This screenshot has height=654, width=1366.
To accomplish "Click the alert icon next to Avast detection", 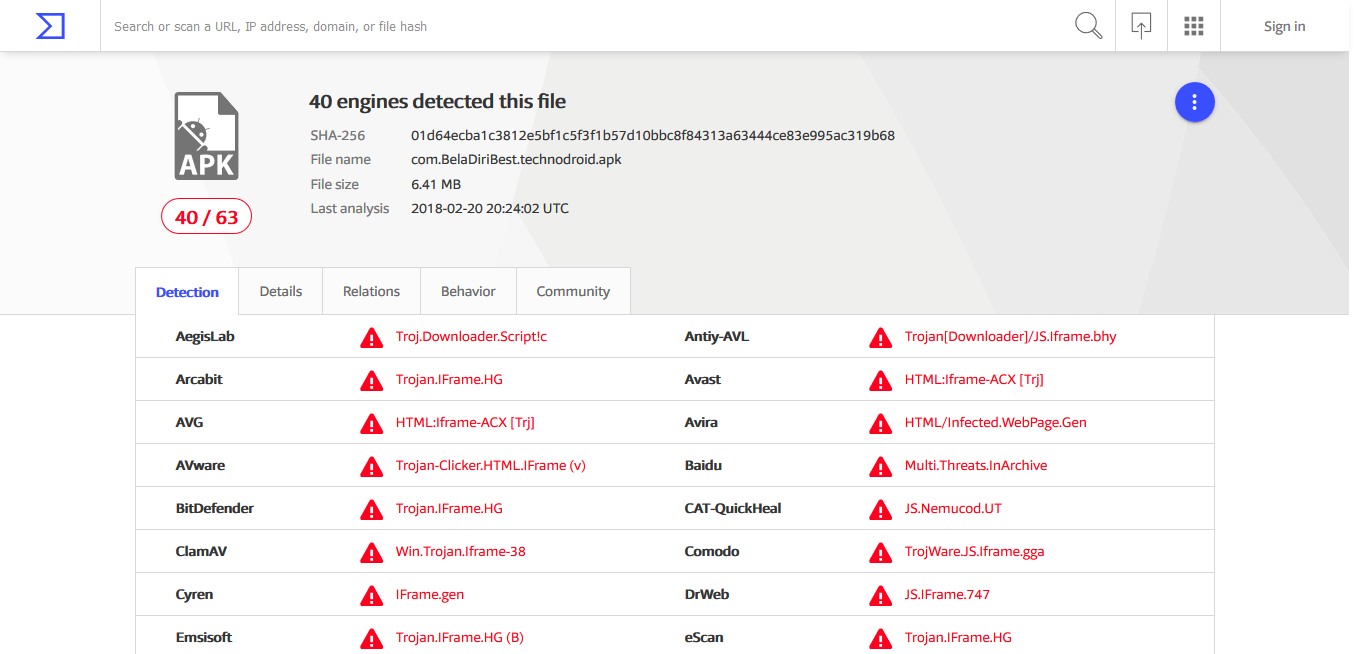I will click(880, 381).
